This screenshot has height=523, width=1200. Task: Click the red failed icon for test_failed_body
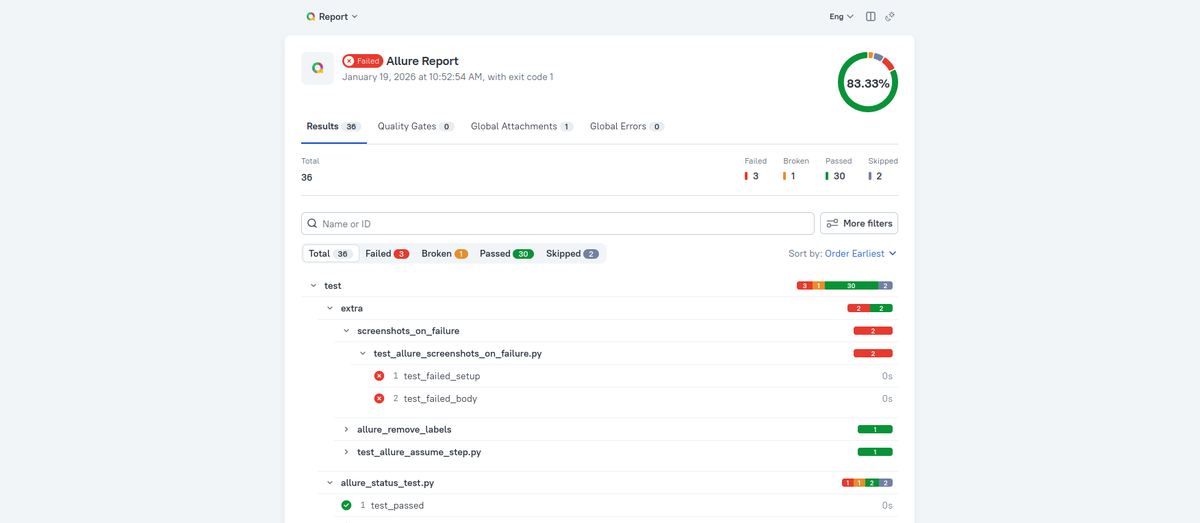pos(379,399)
